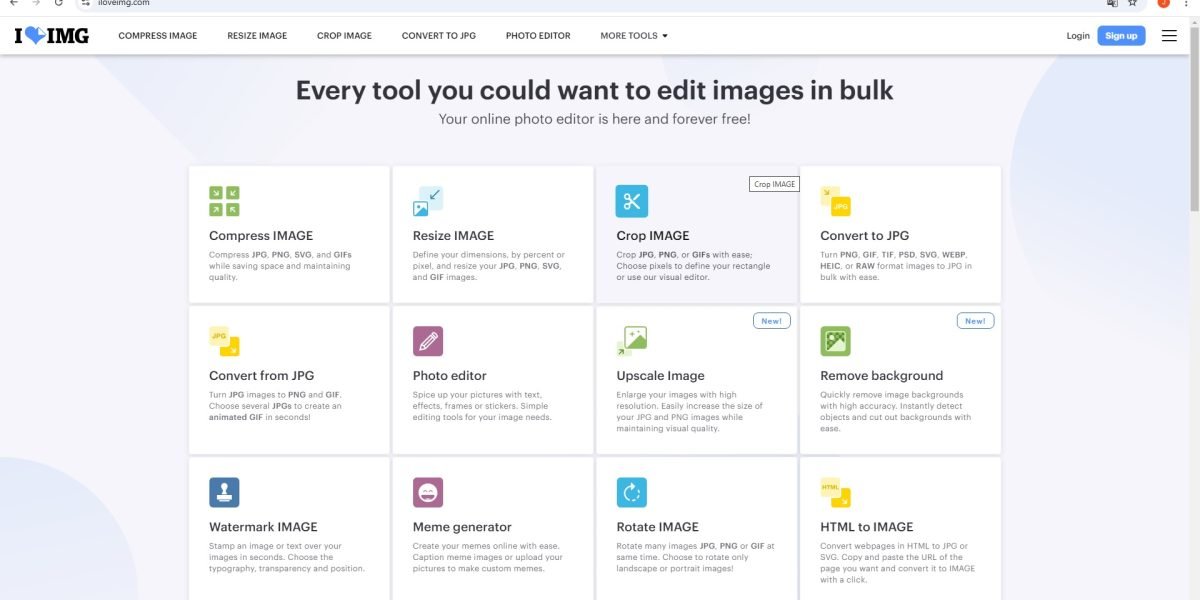
Task: Click the green Compress IMAGE arrows icon
Action: pos(224,201)
